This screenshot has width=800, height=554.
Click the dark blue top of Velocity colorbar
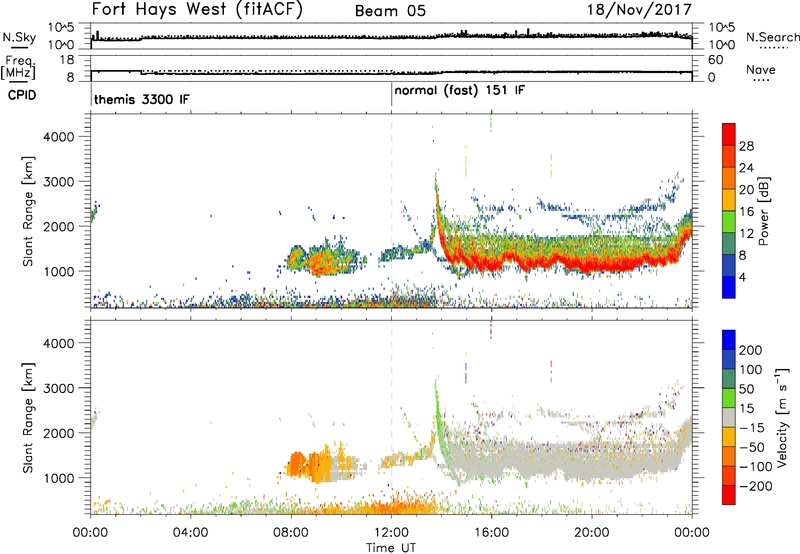pos(729,340)
